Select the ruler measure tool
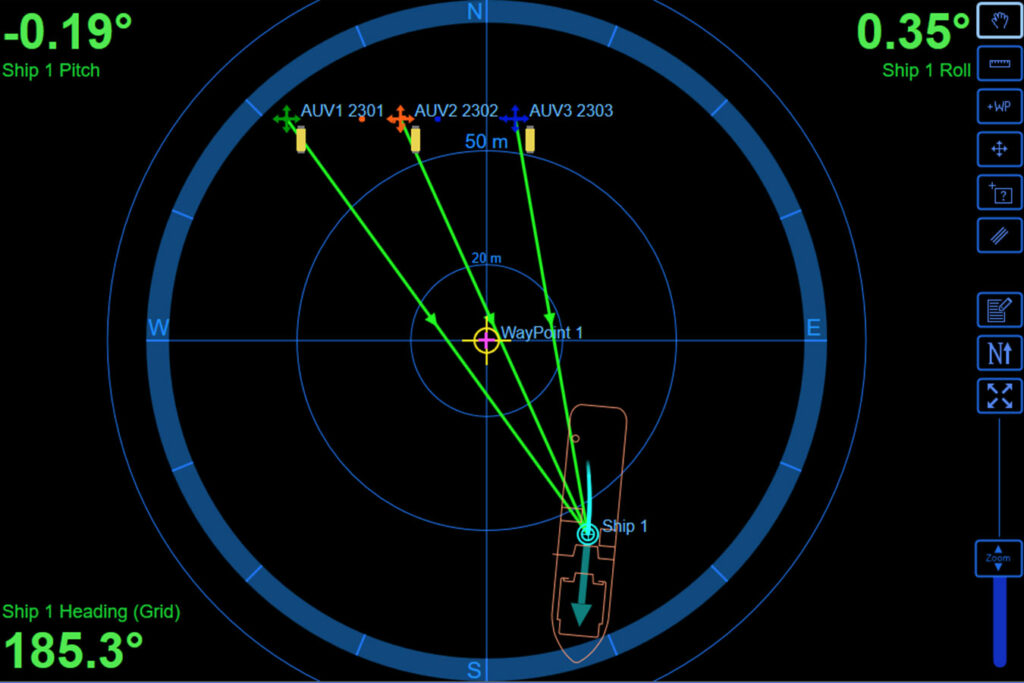This screenshot has height=683, width=1024. pos(999,63)
